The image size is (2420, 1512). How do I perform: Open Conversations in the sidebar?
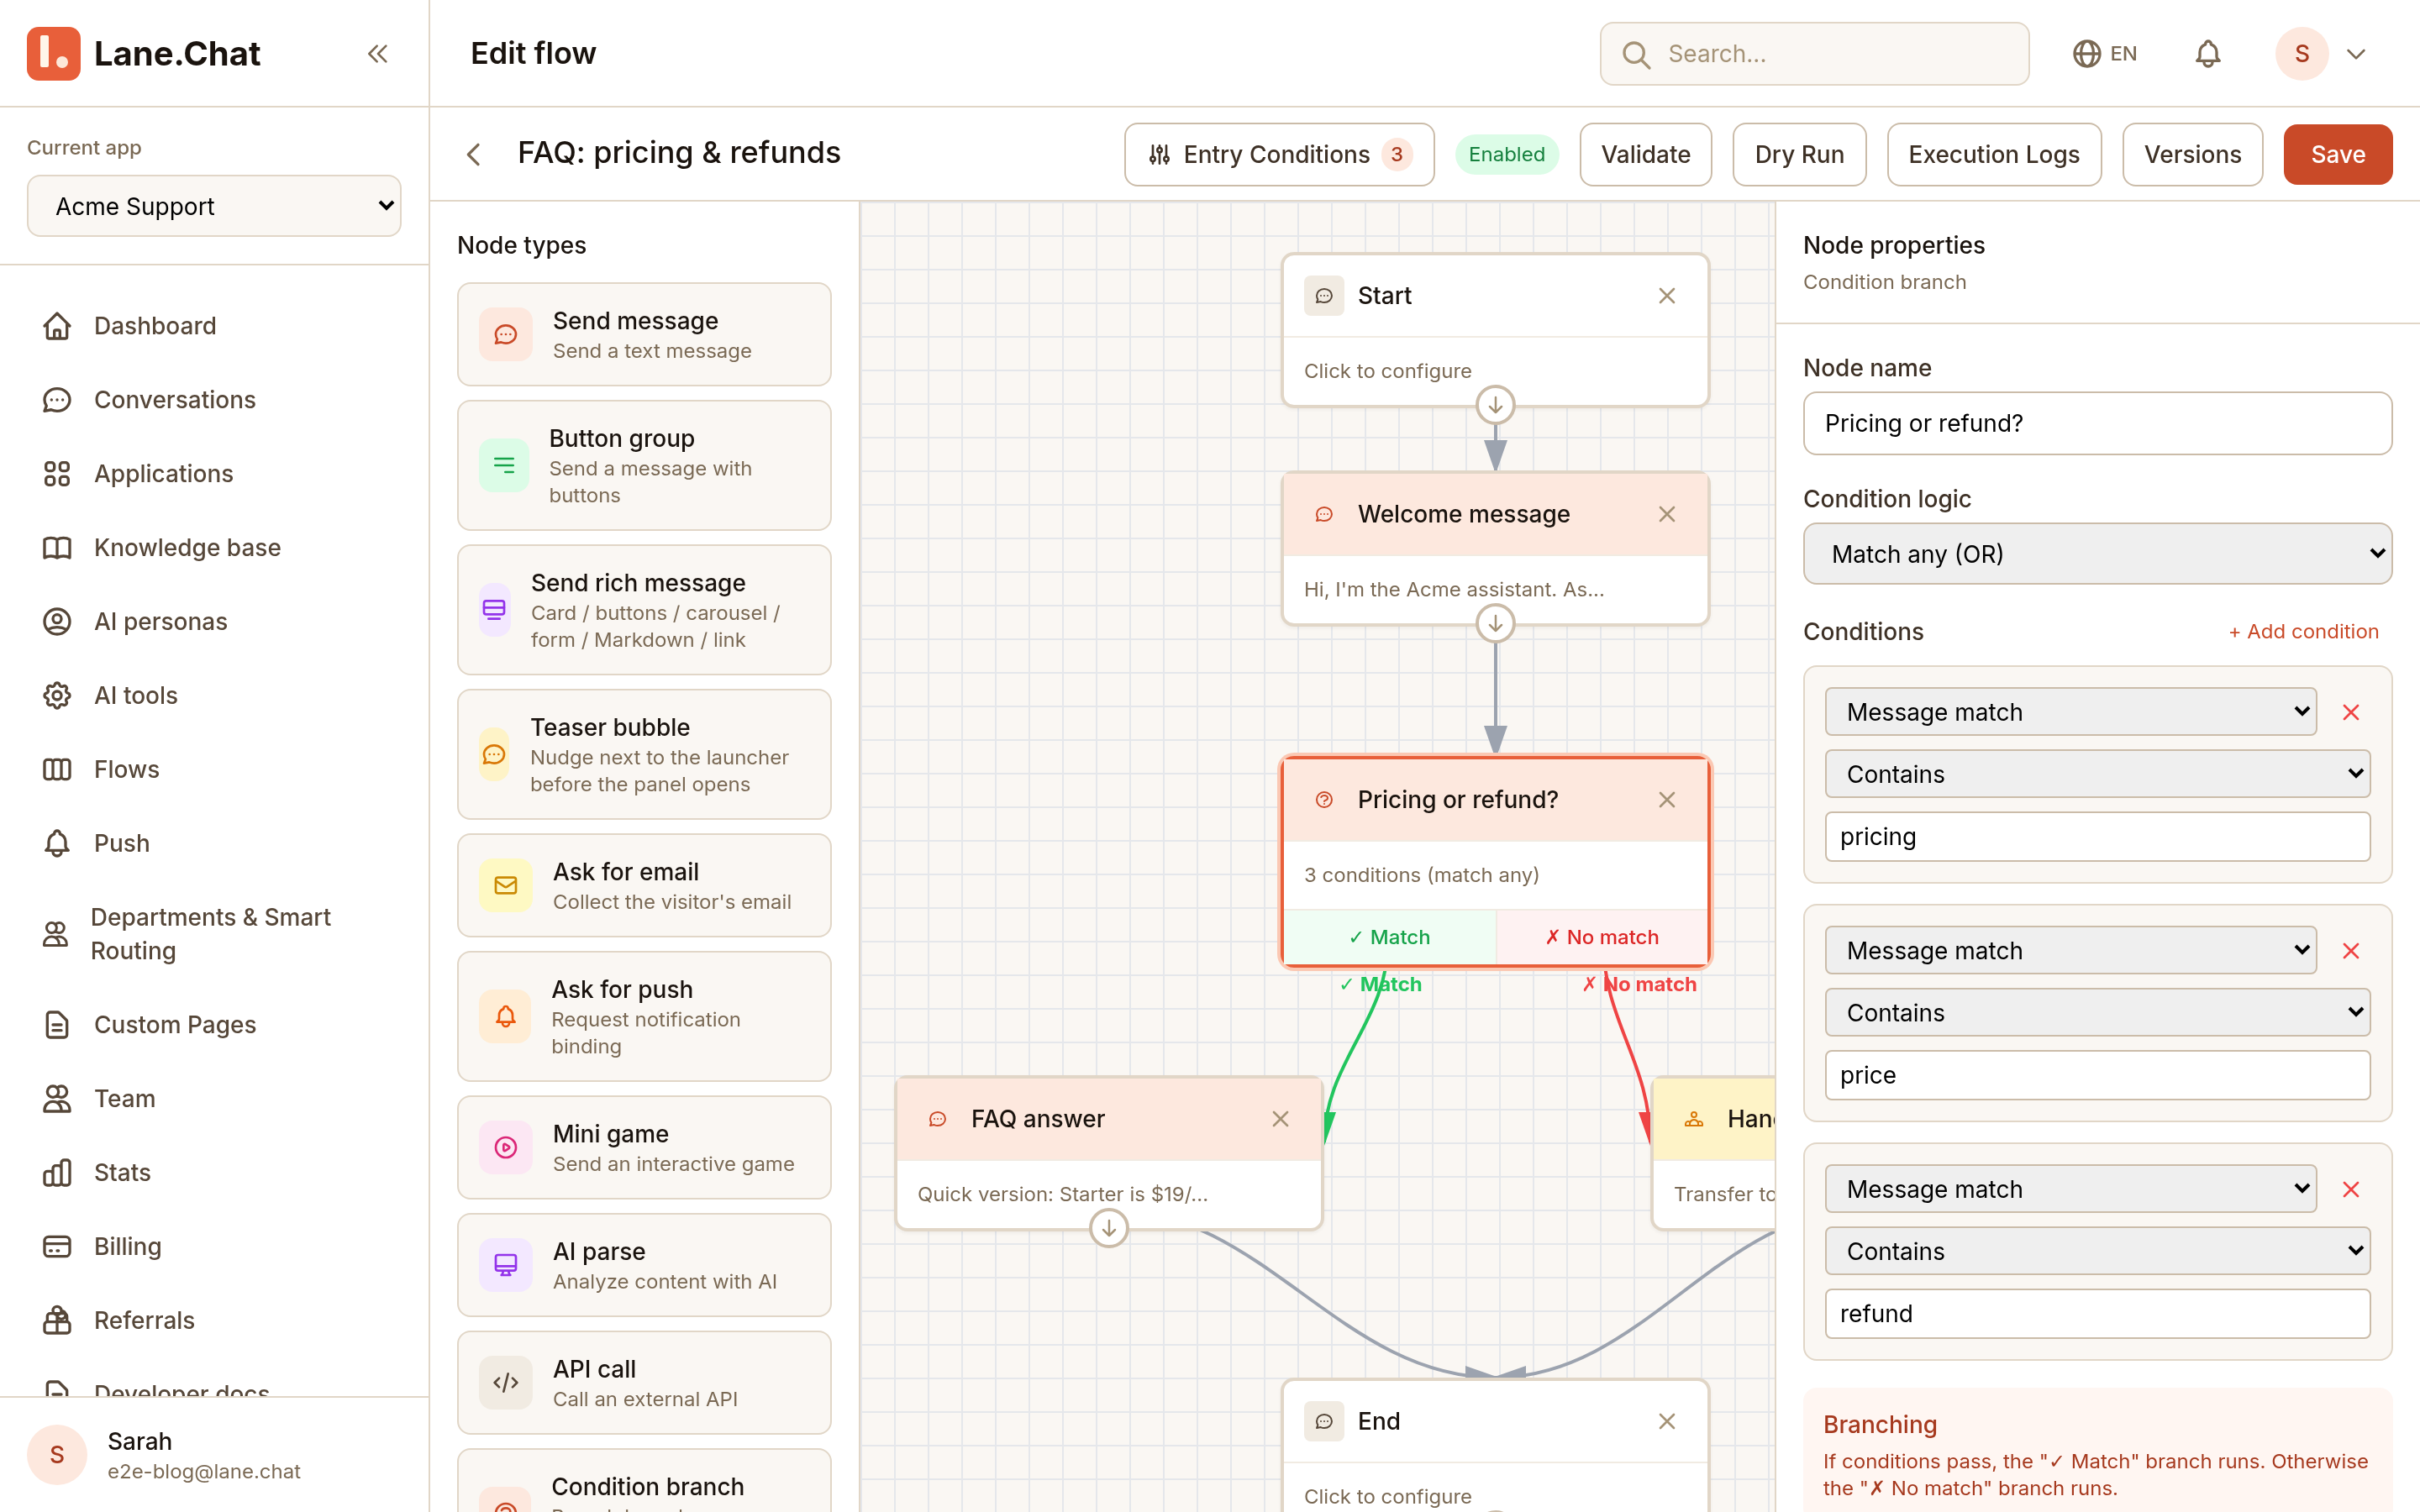tap(214, 400)
